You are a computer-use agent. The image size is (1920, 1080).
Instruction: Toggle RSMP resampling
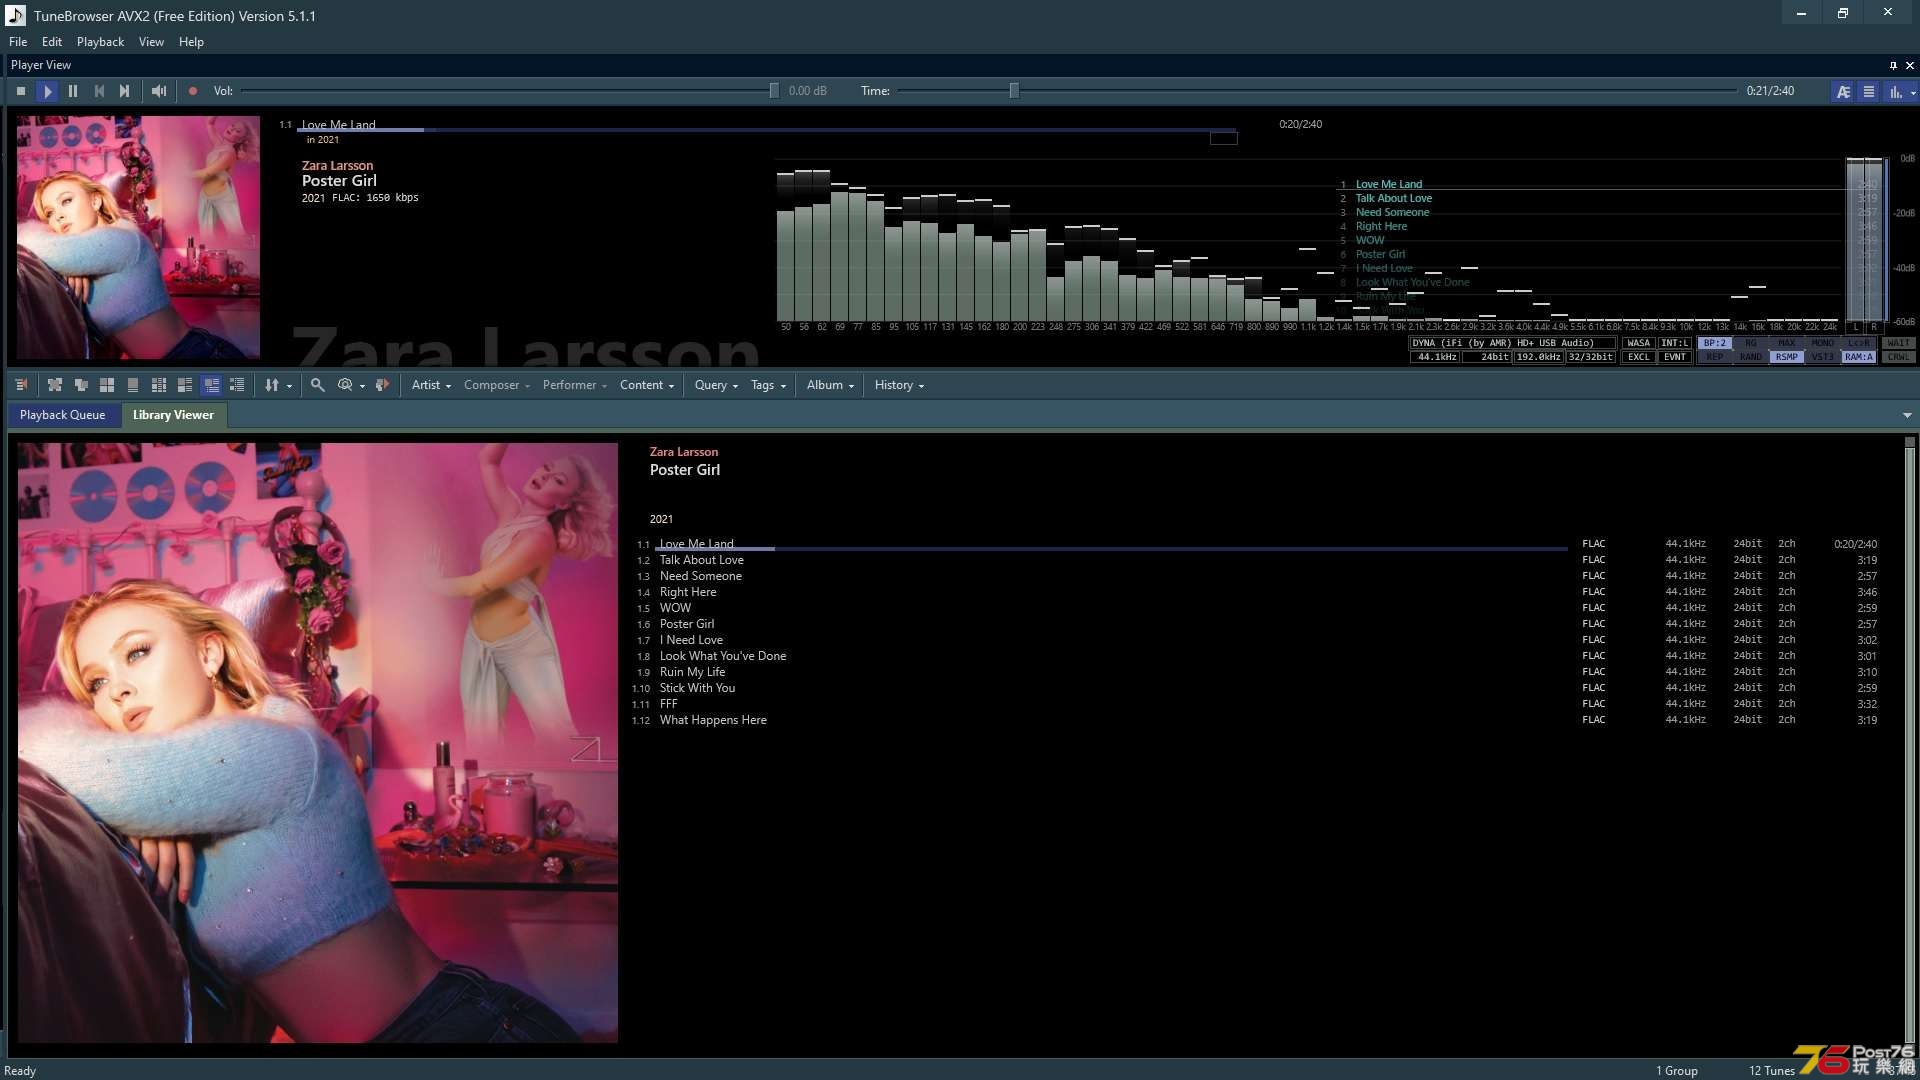1787,357
